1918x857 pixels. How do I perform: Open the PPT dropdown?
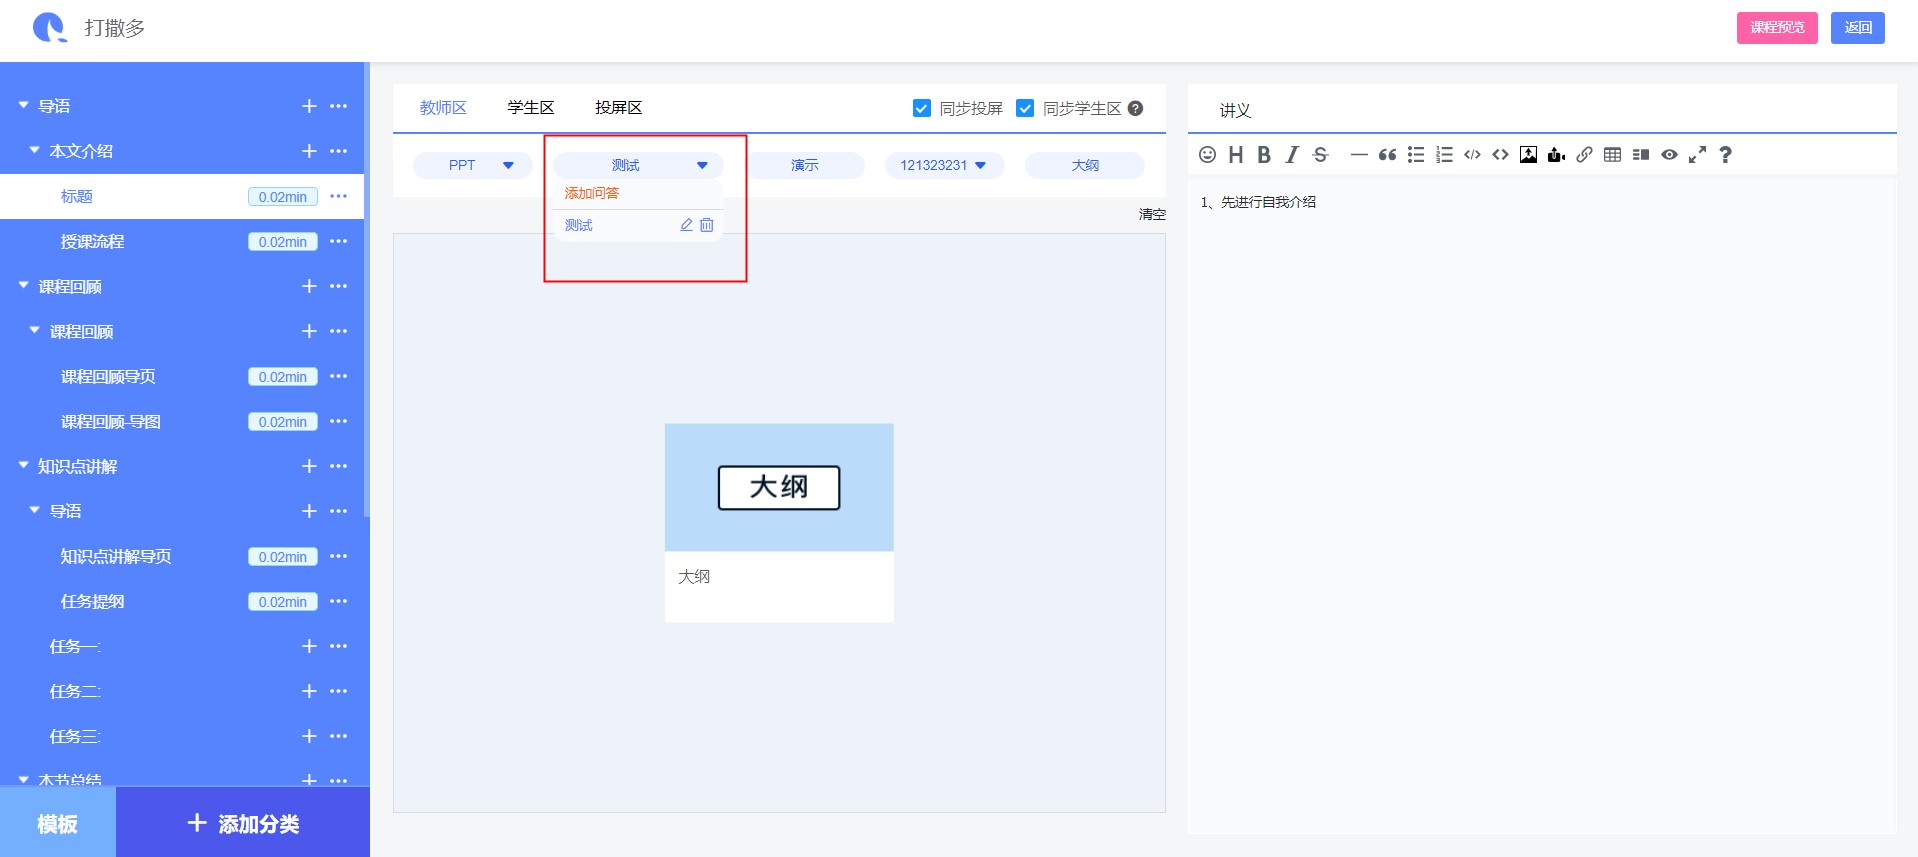[x=473, y=165]
